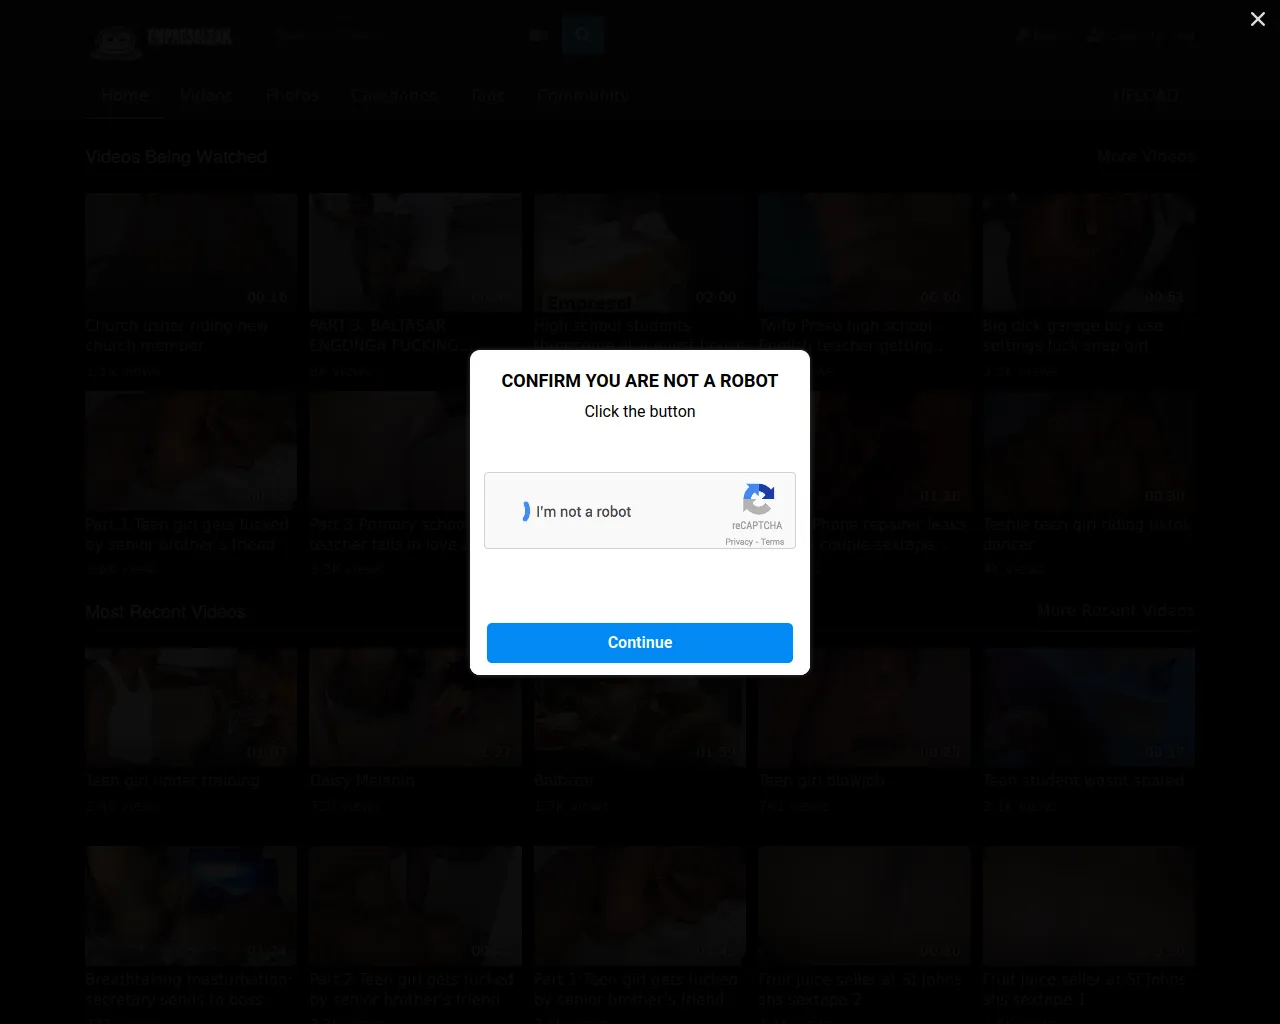Screen dimensions: 1280x1024
Task: Close the robot confirmation overlay
Action: [x=1257, y=19]
